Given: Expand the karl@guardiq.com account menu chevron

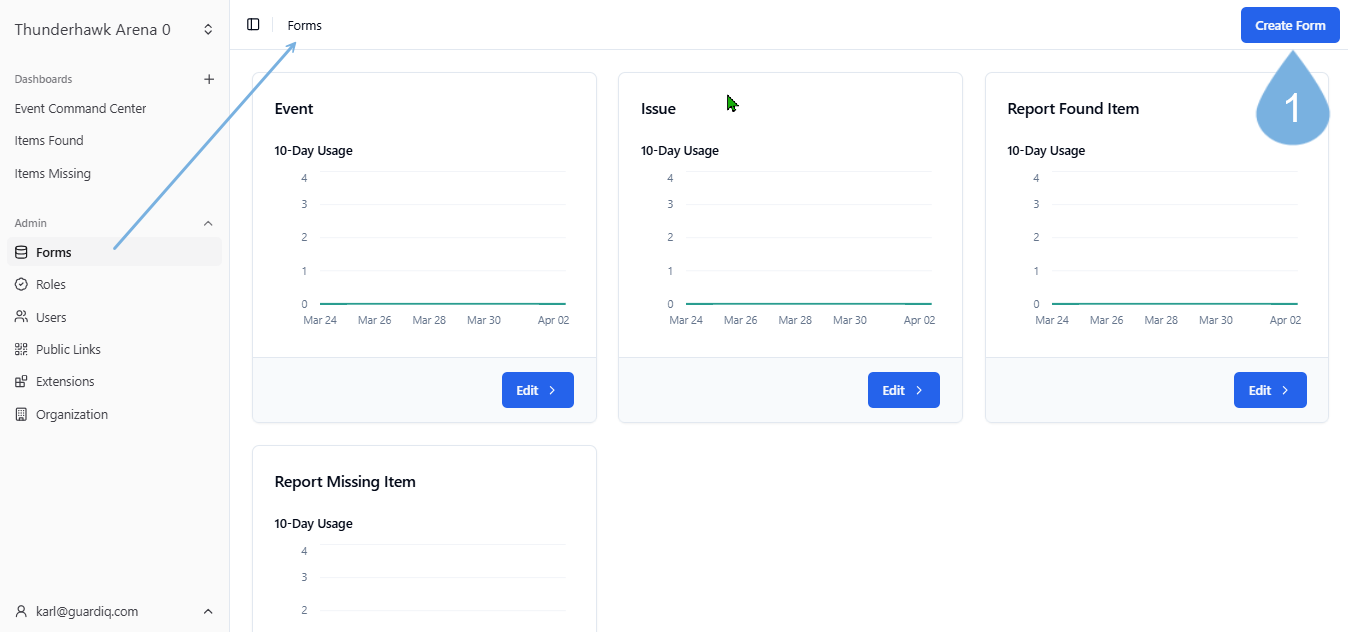Looking at the screenshot, I should pos(208,611).
